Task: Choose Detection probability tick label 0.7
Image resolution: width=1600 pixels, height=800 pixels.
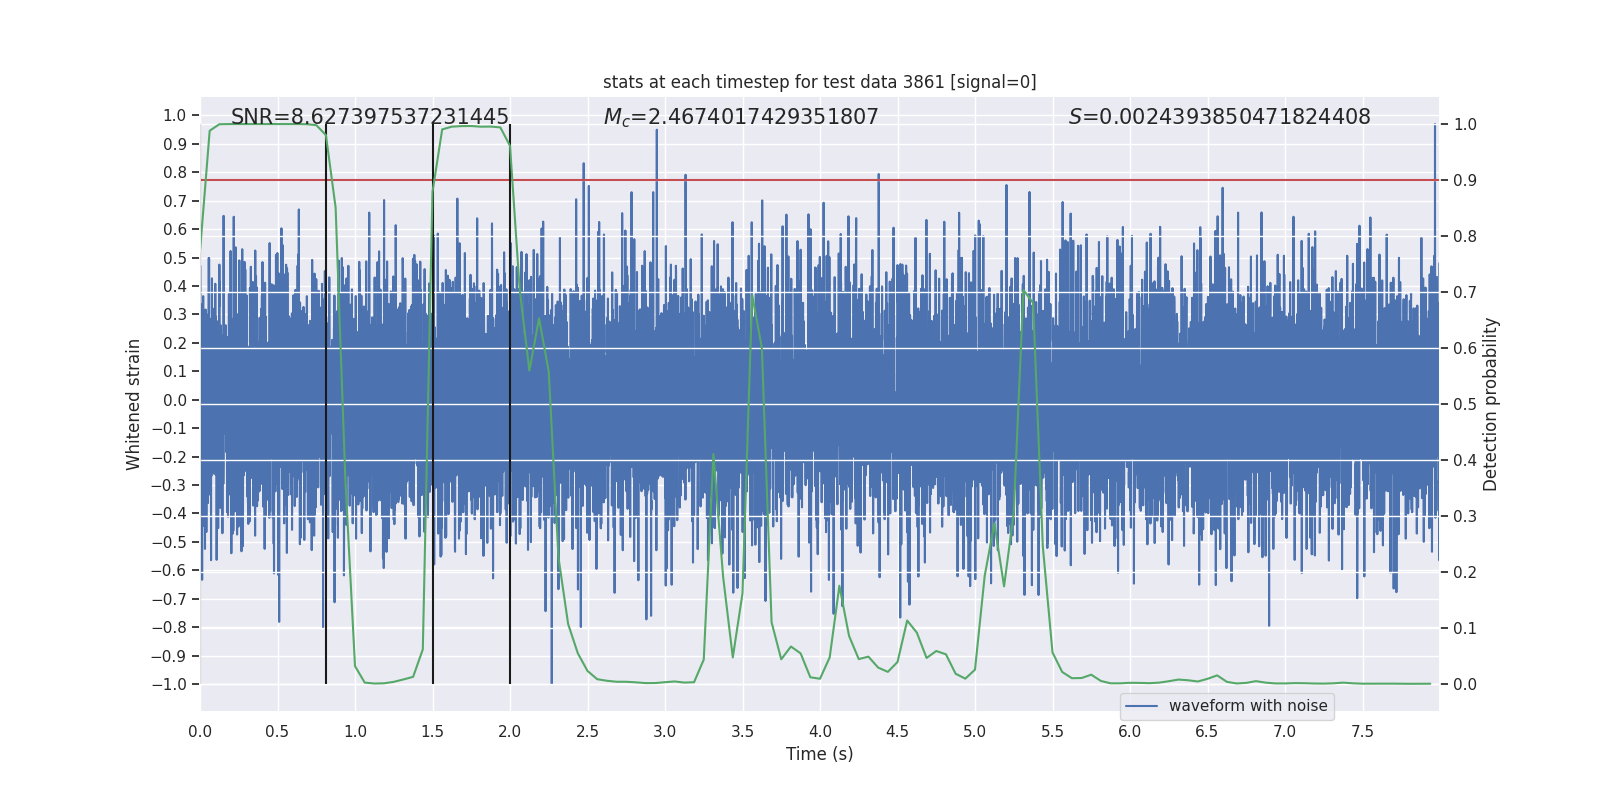Action: tap(1465, 293)
